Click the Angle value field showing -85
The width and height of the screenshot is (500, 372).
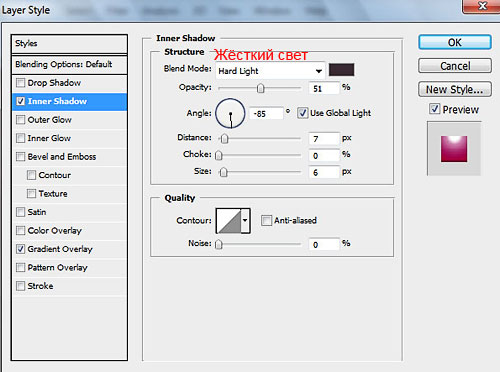[x=266, y=113]
